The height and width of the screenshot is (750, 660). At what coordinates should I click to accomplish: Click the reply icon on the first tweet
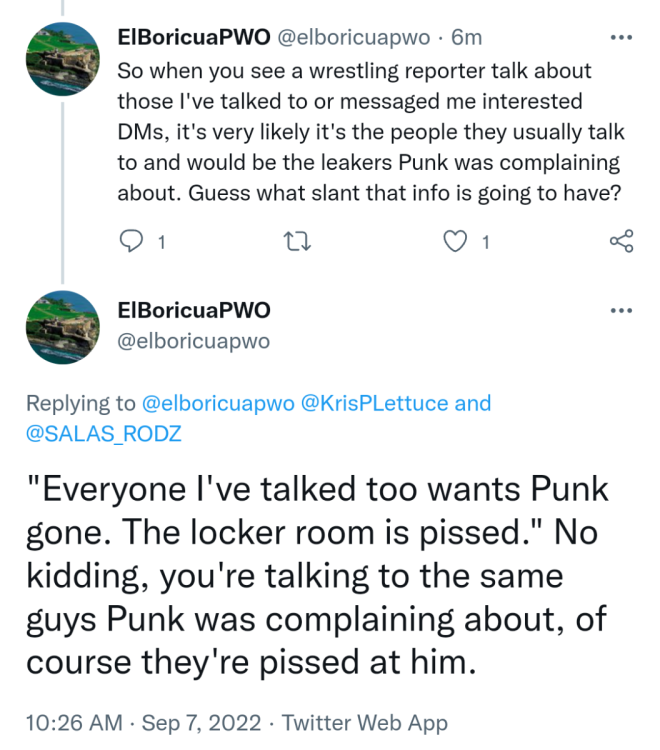(130, 241)
